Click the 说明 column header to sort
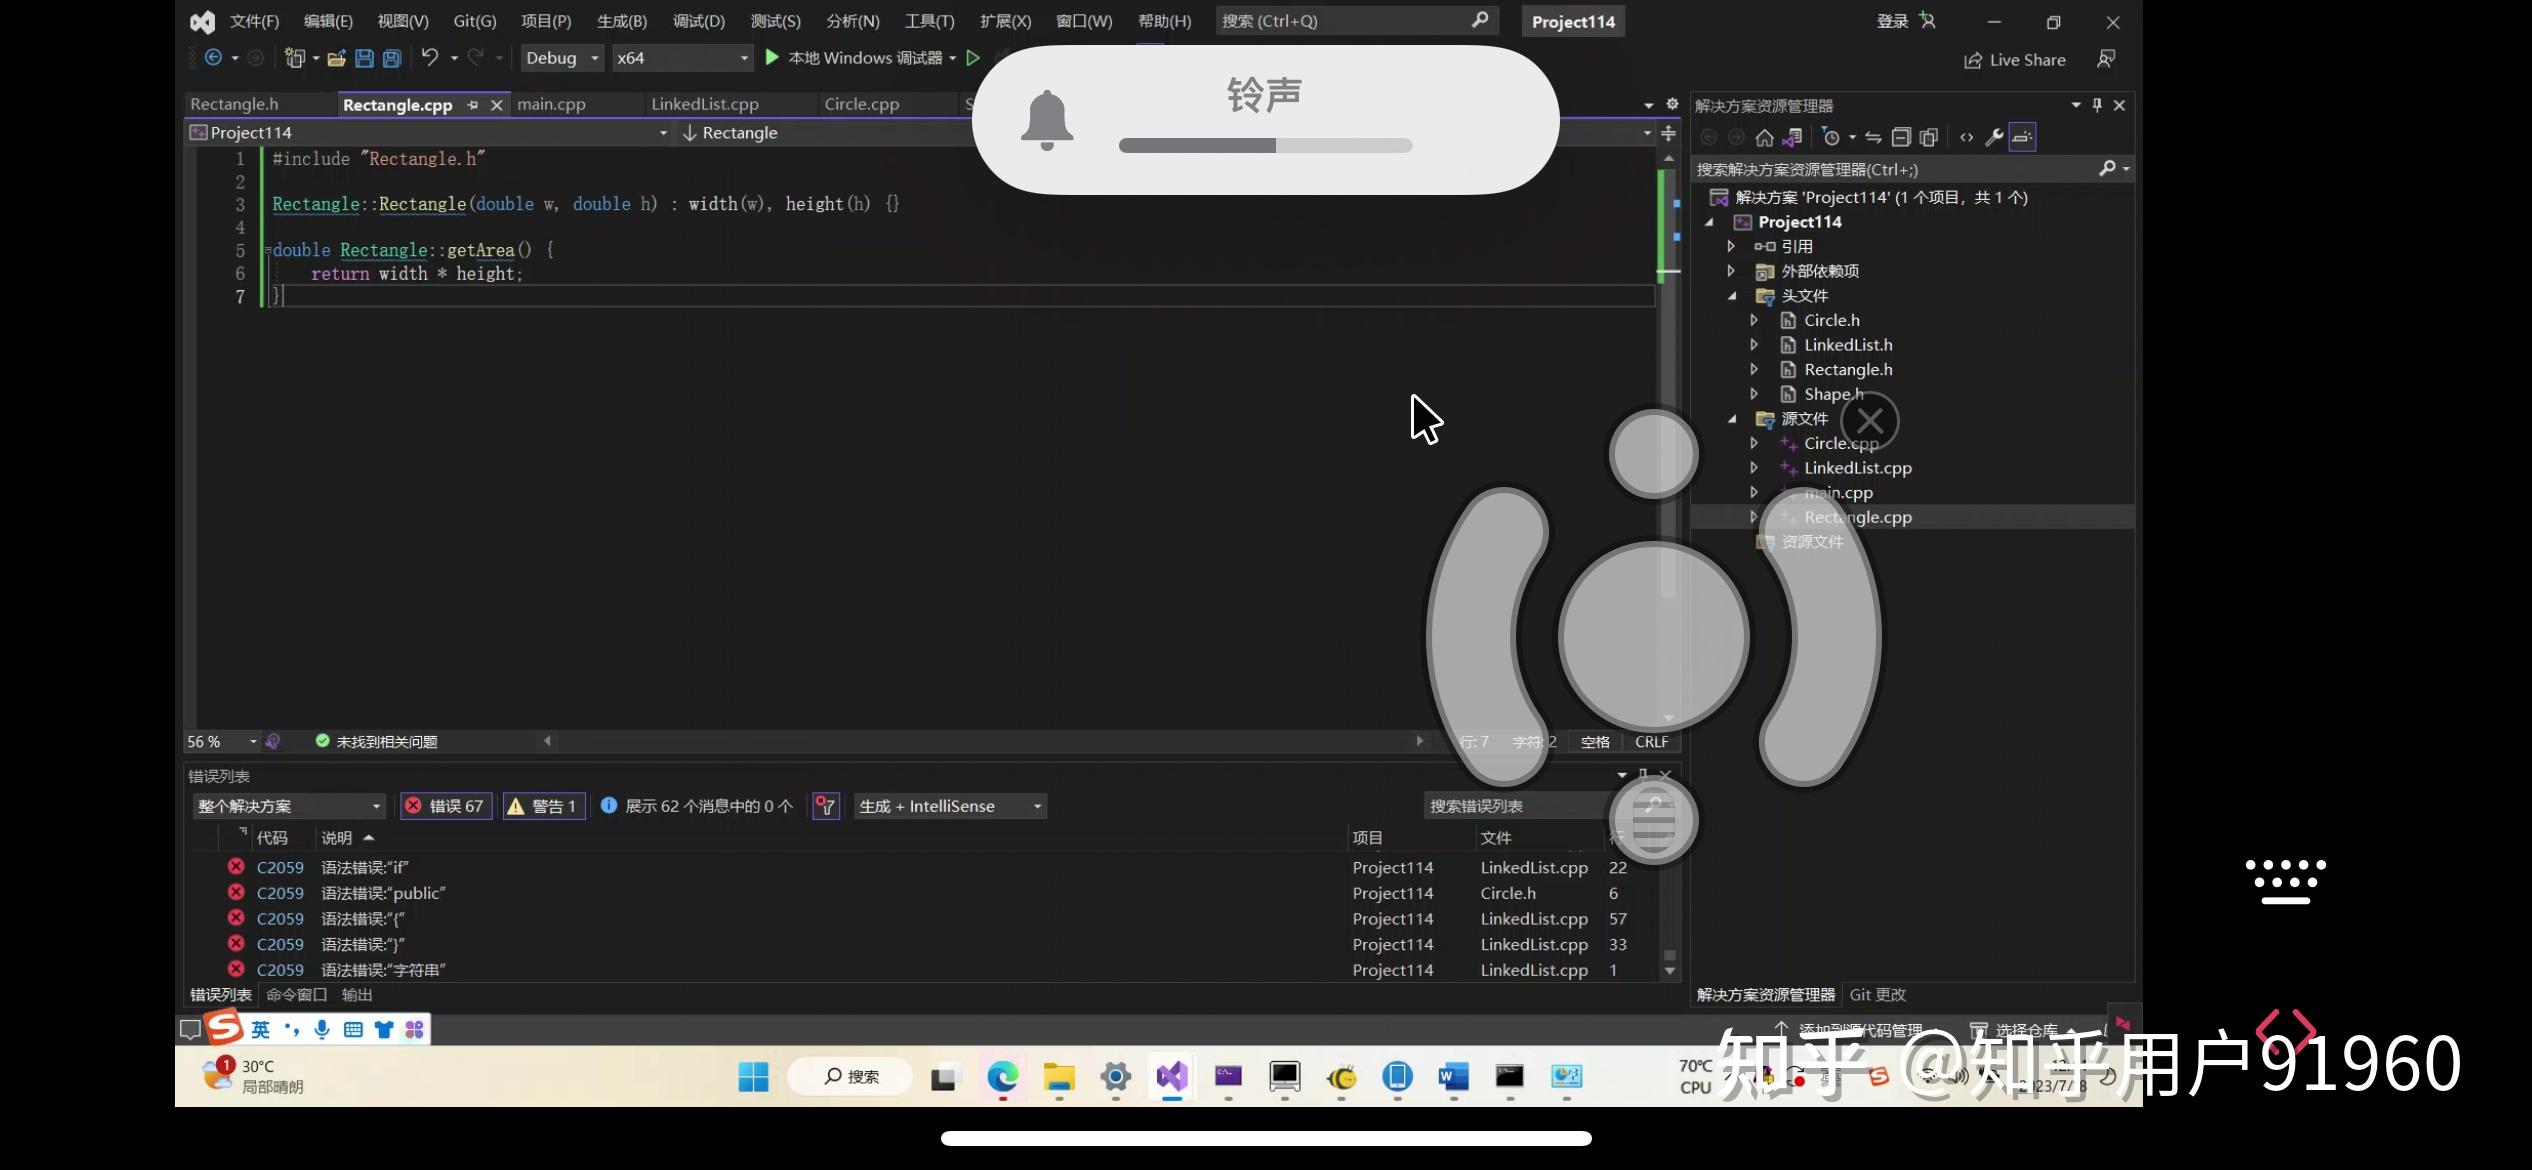 coord(337,838)
